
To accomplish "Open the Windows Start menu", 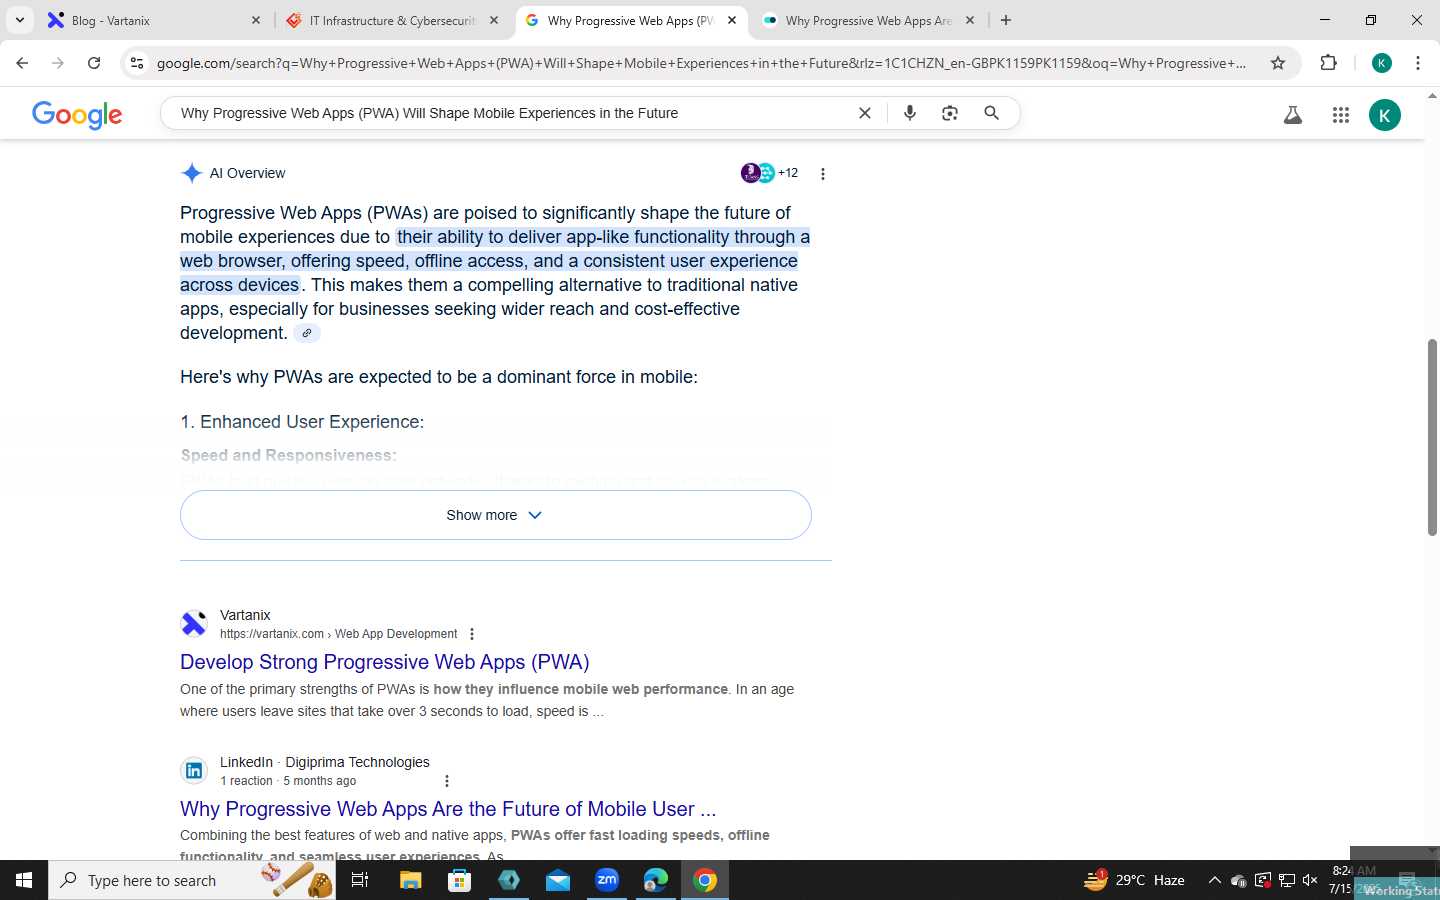I will (x=24, y=880).
